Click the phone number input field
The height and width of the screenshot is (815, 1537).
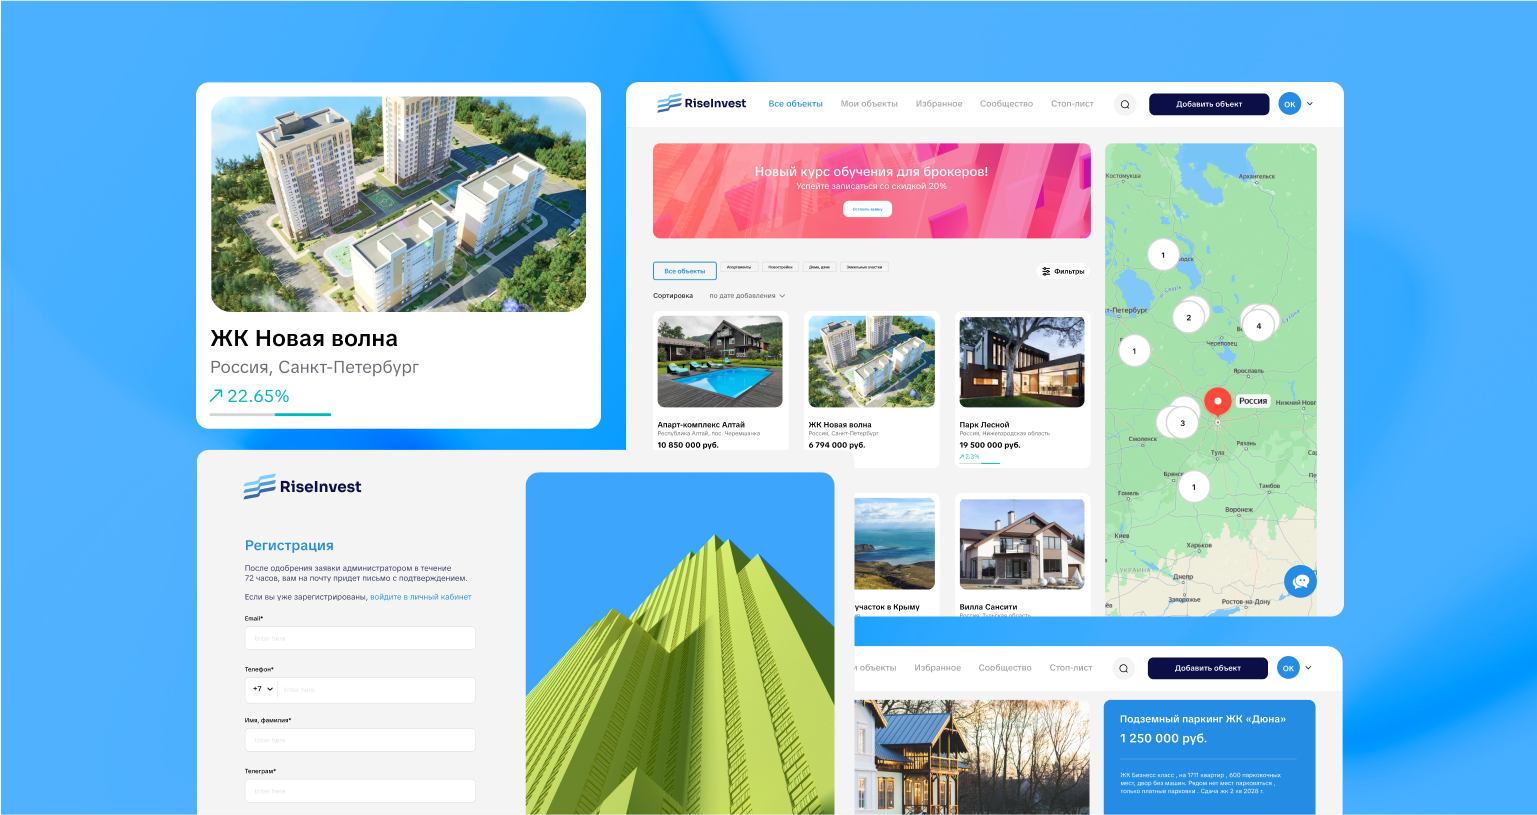376,690
